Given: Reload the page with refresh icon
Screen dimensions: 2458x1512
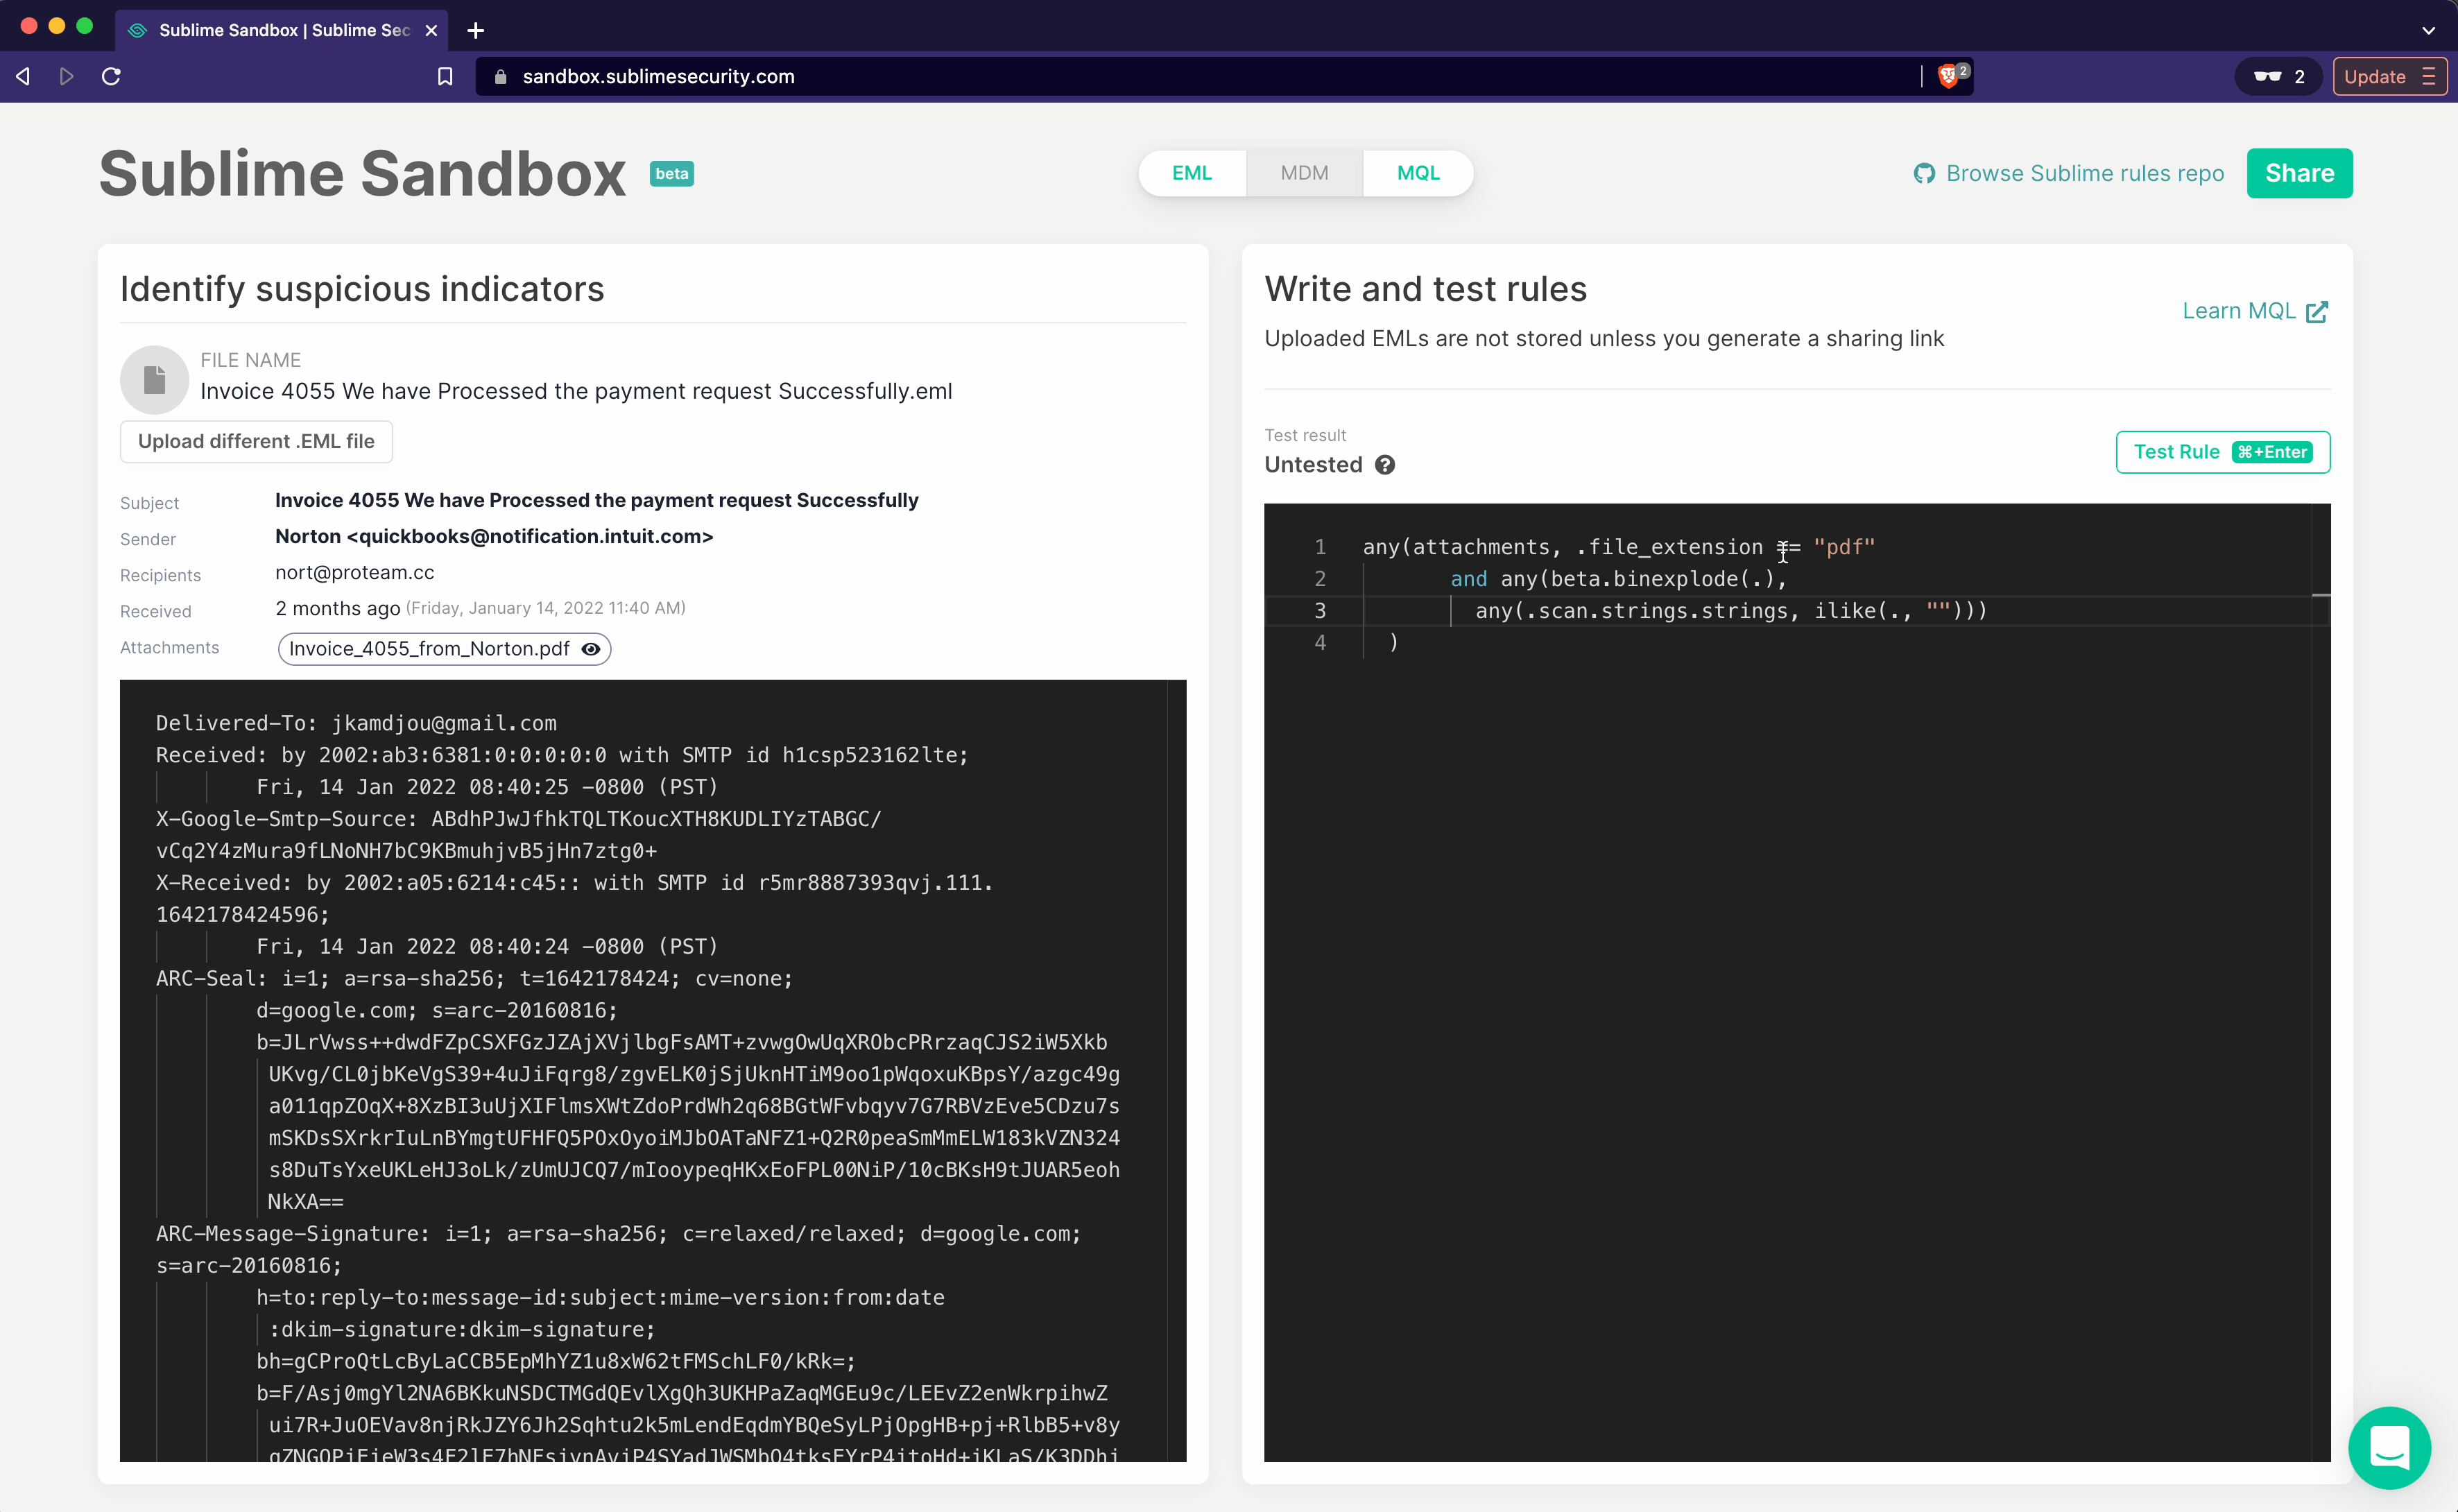Looking at the screenshot, I should (x=111, y=76).
